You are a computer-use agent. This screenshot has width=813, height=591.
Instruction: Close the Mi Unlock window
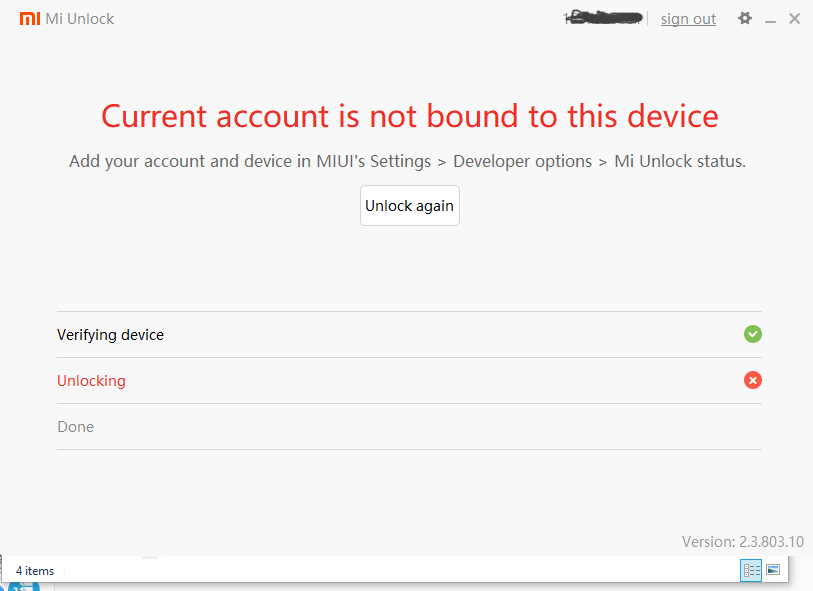tap(795, 18)
